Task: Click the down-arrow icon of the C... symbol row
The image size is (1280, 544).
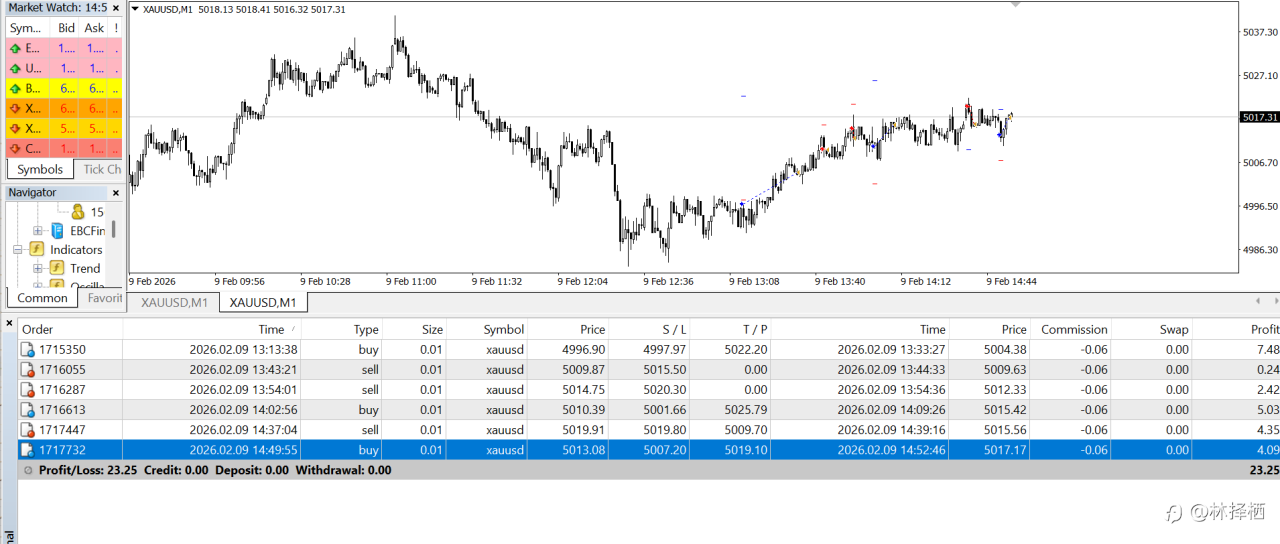Action: tap(15, 148)
